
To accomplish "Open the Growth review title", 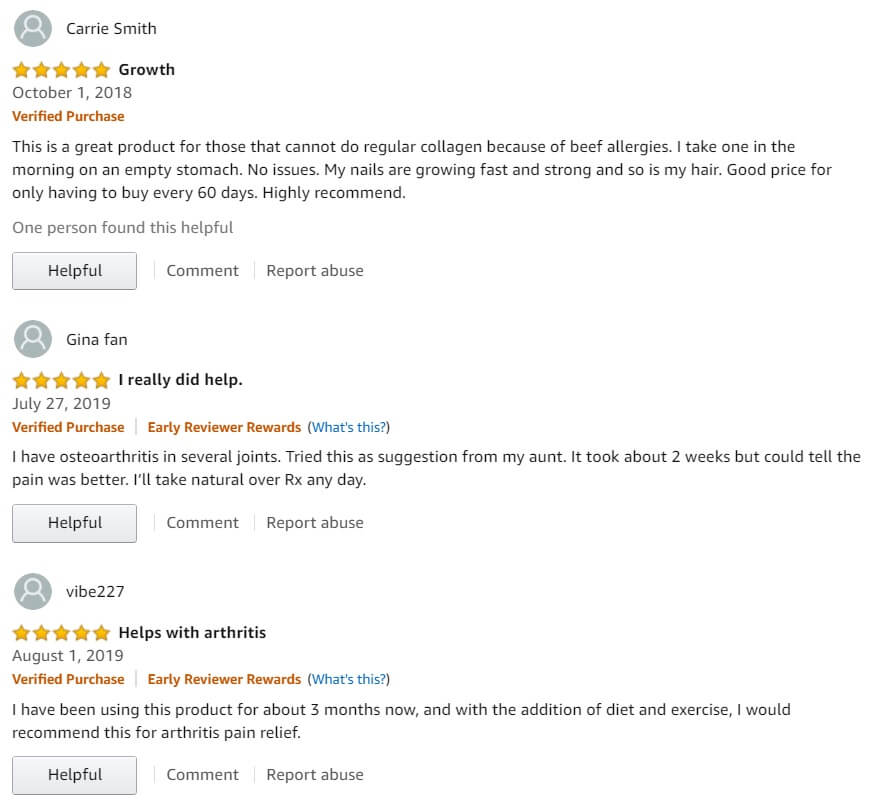I will tap(147, 69).
